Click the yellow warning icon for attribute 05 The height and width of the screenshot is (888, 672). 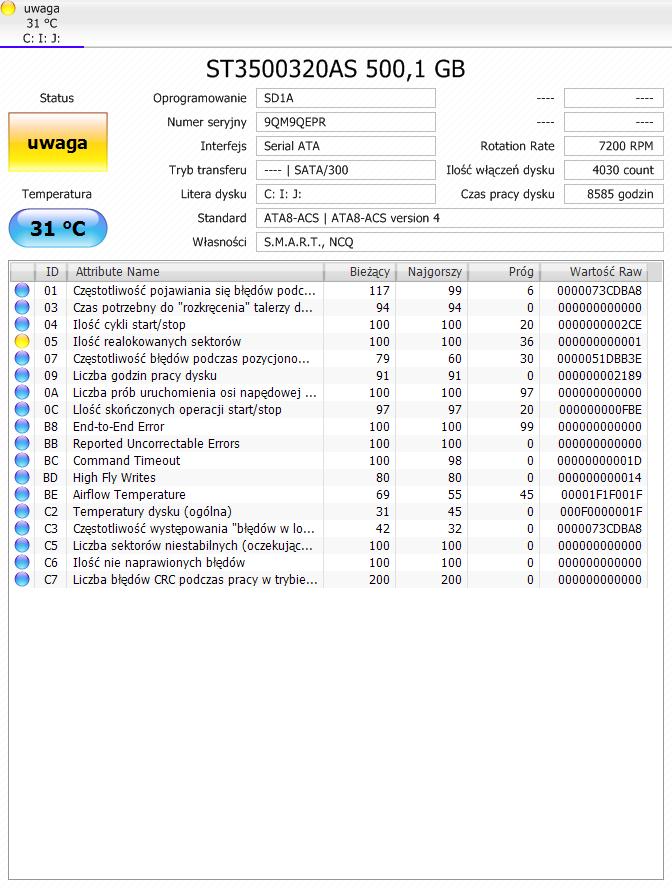(x=22, y=341)
